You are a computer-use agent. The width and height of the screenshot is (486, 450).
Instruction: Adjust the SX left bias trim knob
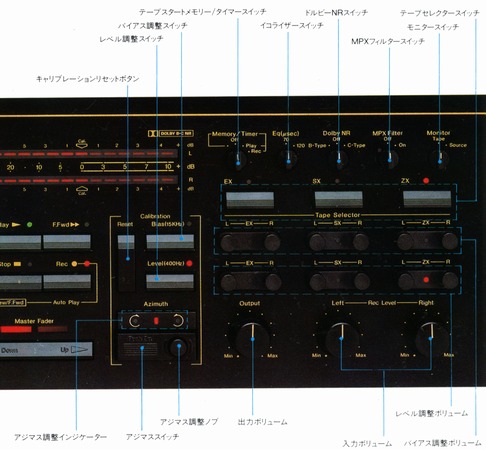coord(317,242)
